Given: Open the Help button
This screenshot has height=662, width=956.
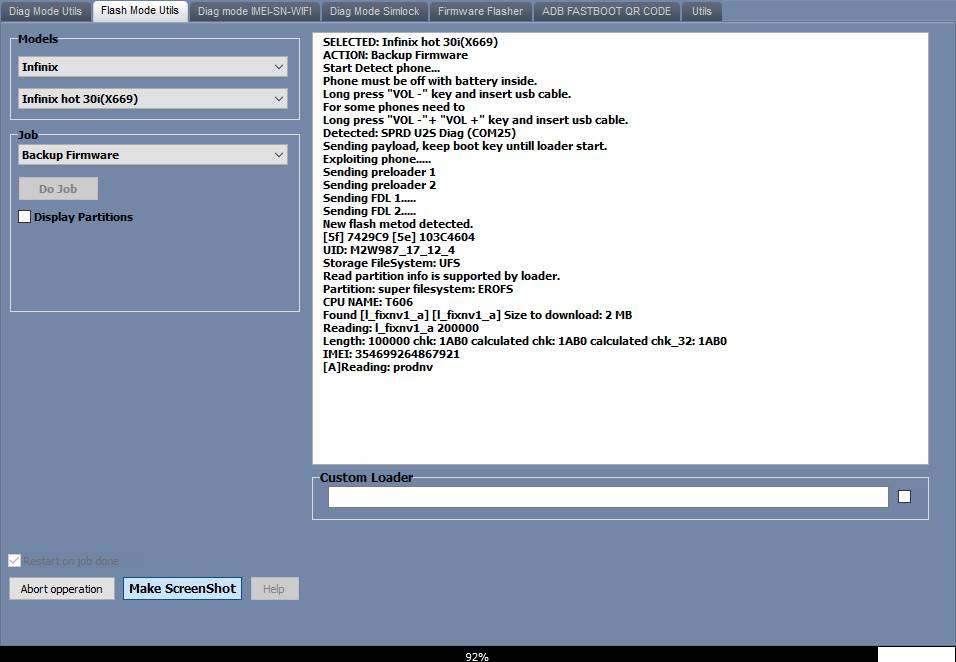Looking at the screenshot, I should pos(274,589).
